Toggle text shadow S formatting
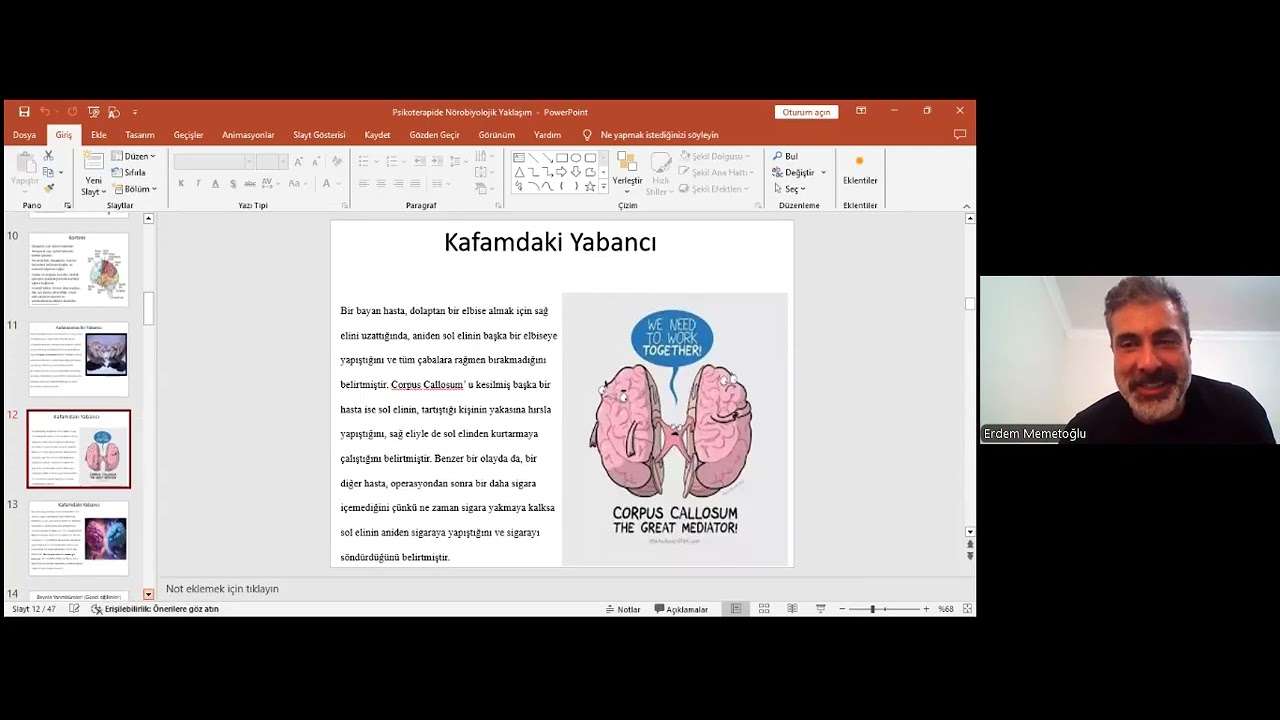Image resolution: width=1280 pixels, height=720 pixels. [233, 183]
